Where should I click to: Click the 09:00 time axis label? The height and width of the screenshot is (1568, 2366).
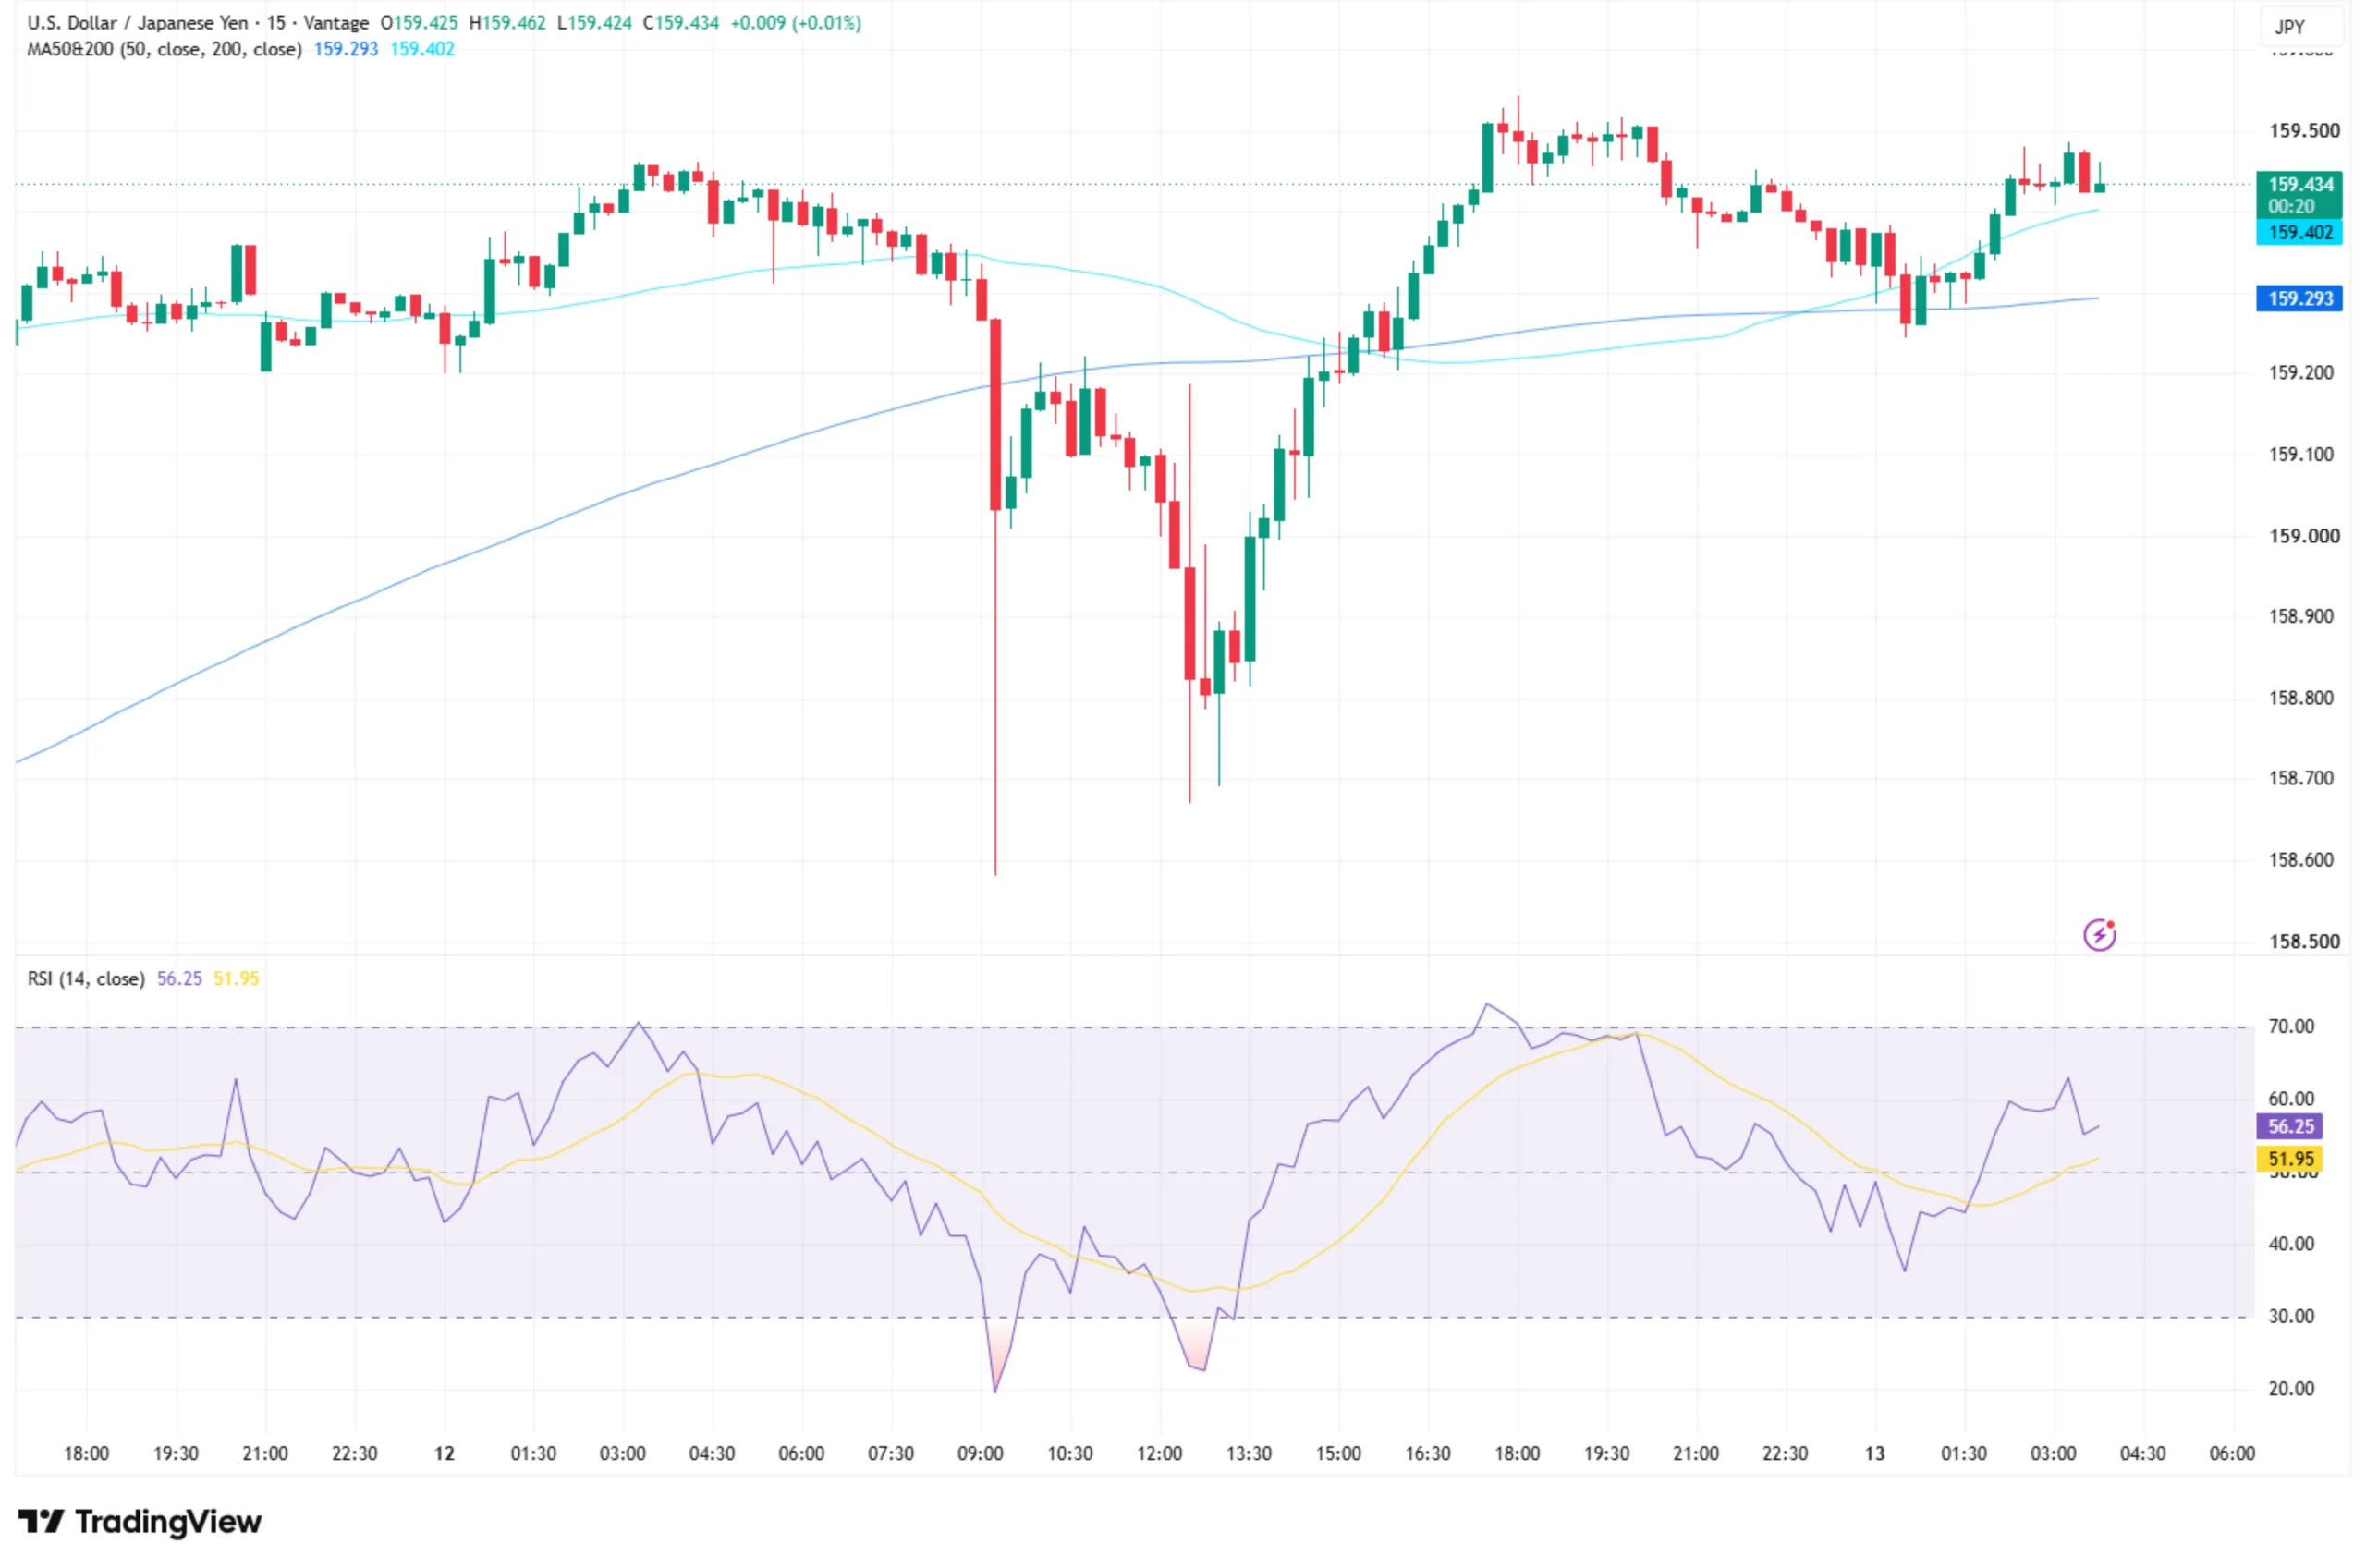980,1454
